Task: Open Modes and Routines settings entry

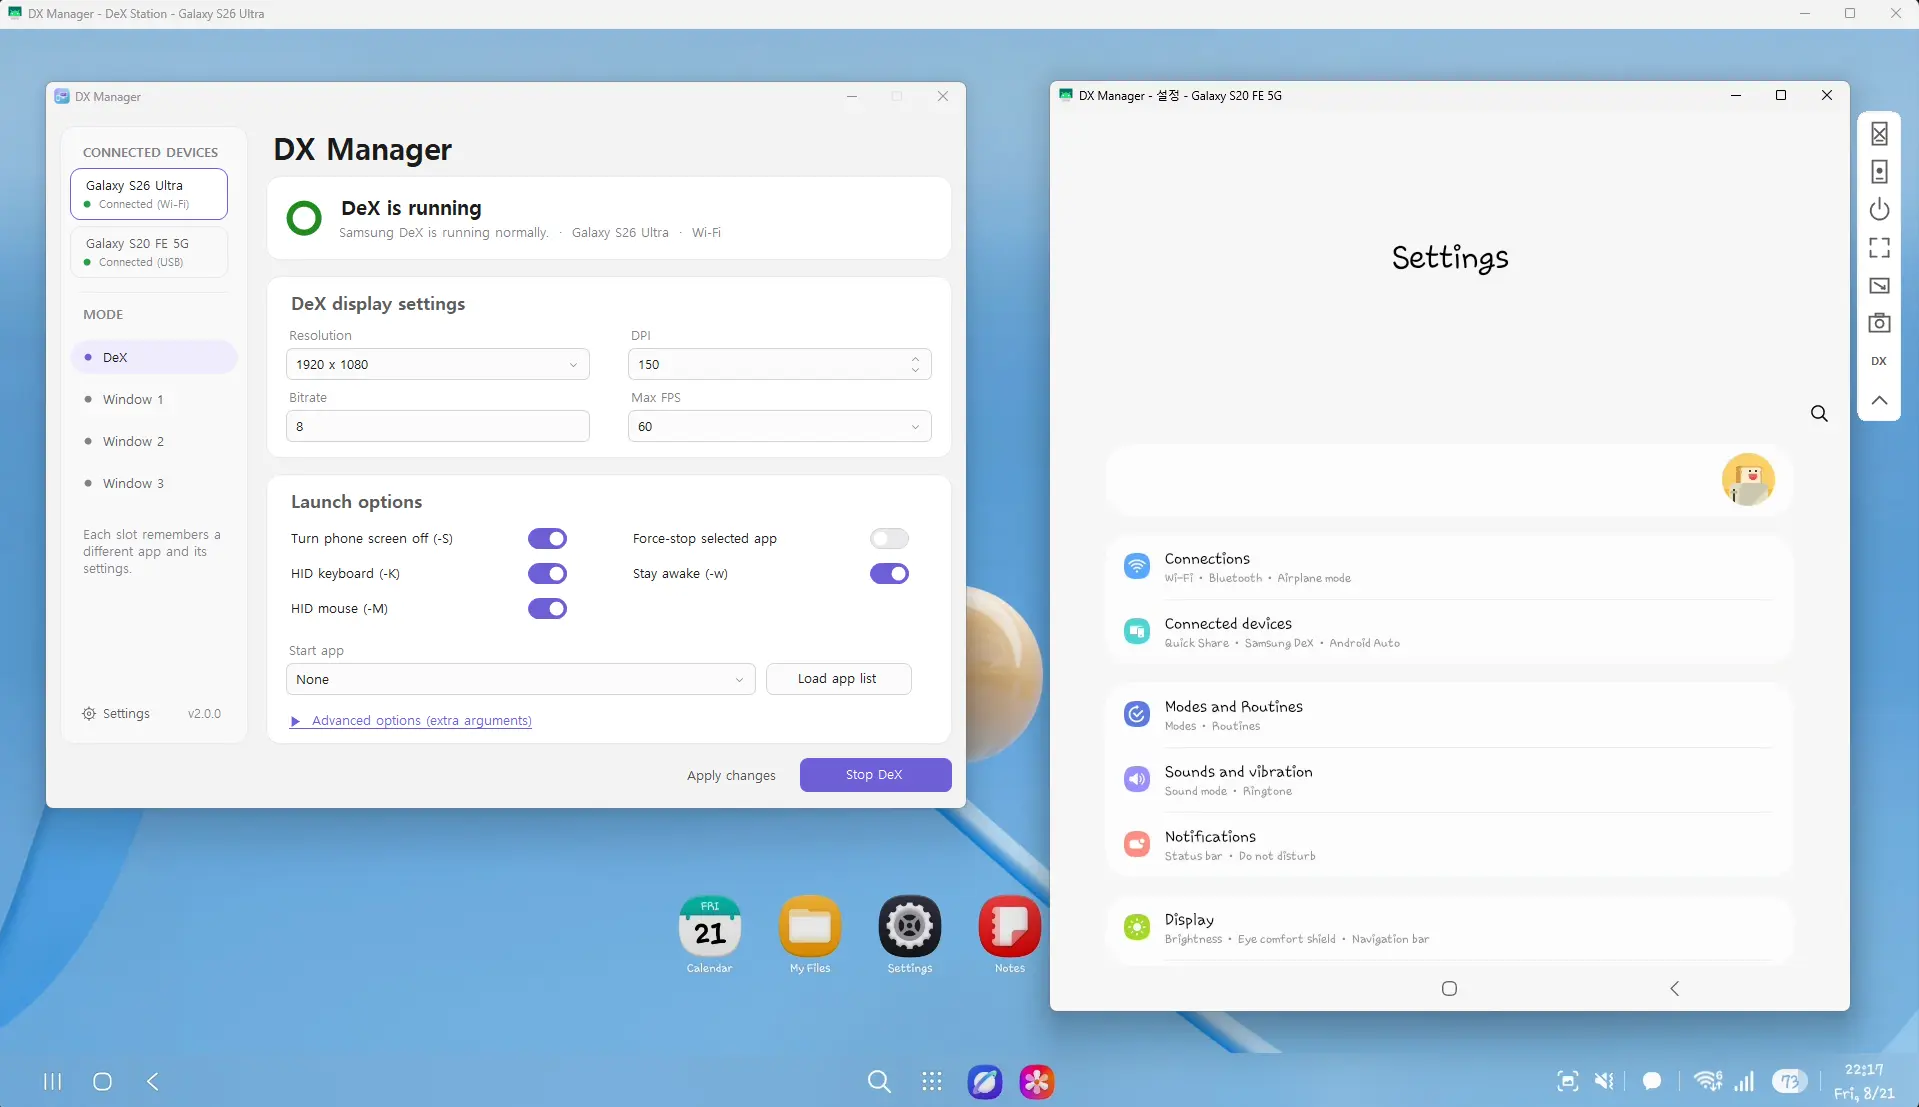Action: pyautogui.click(x=1449, y=715)
